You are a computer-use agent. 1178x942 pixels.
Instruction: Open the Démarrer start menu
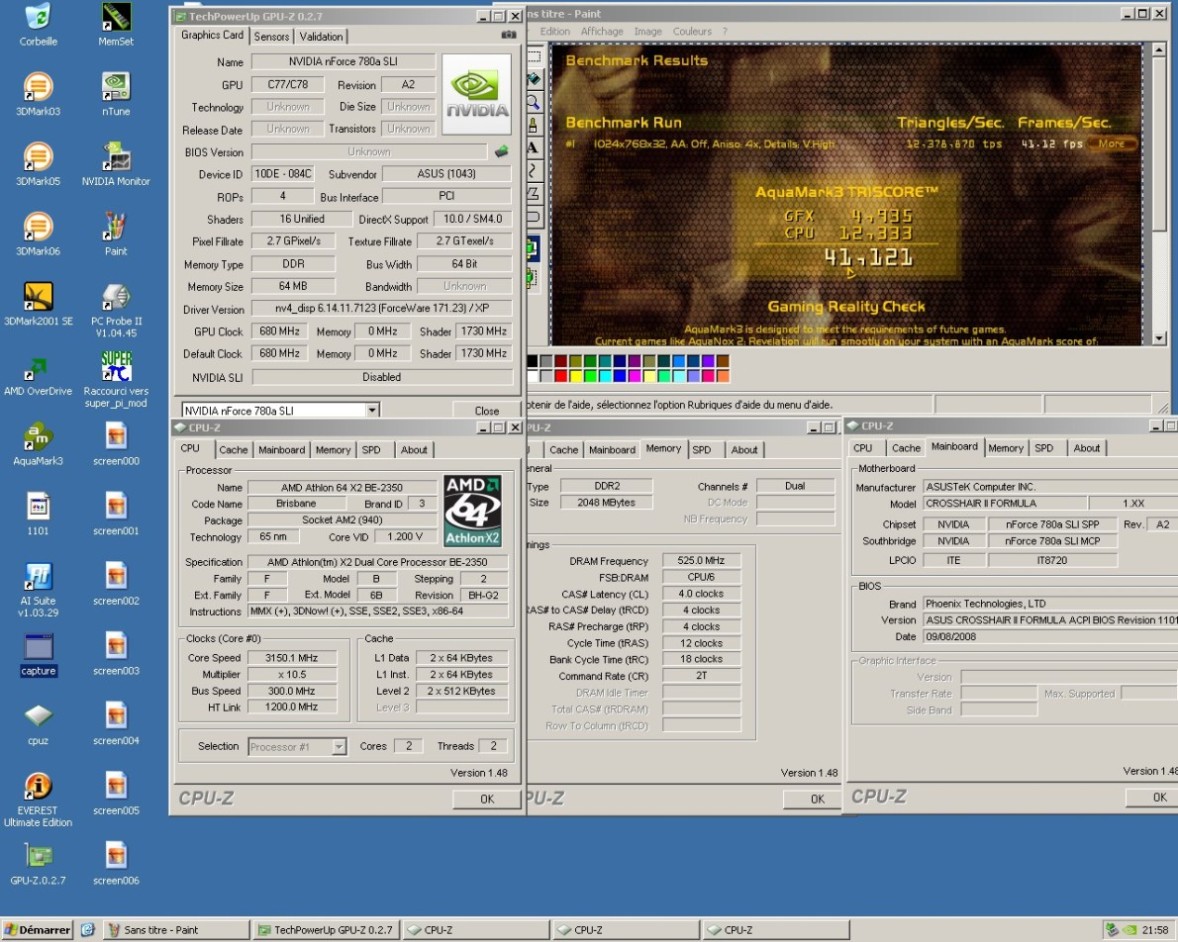click(37, 930)
